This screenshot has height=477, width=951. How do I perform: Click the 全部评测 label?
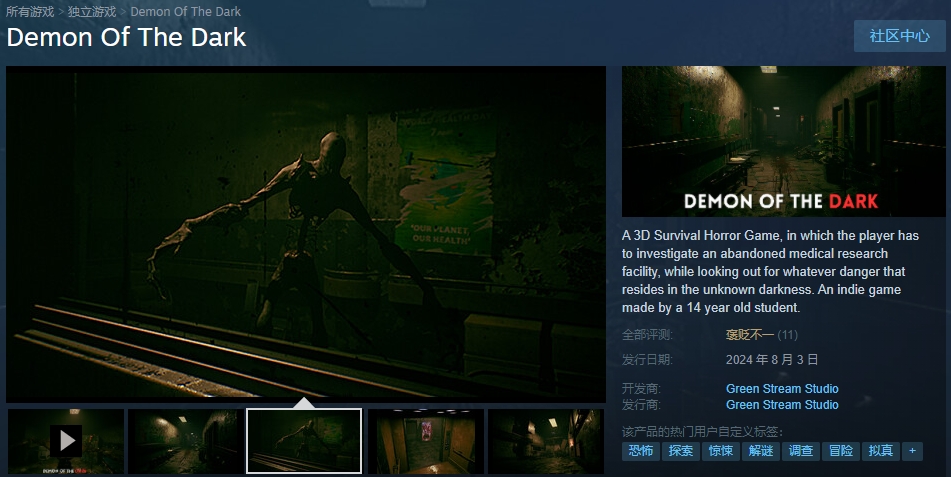647,334
